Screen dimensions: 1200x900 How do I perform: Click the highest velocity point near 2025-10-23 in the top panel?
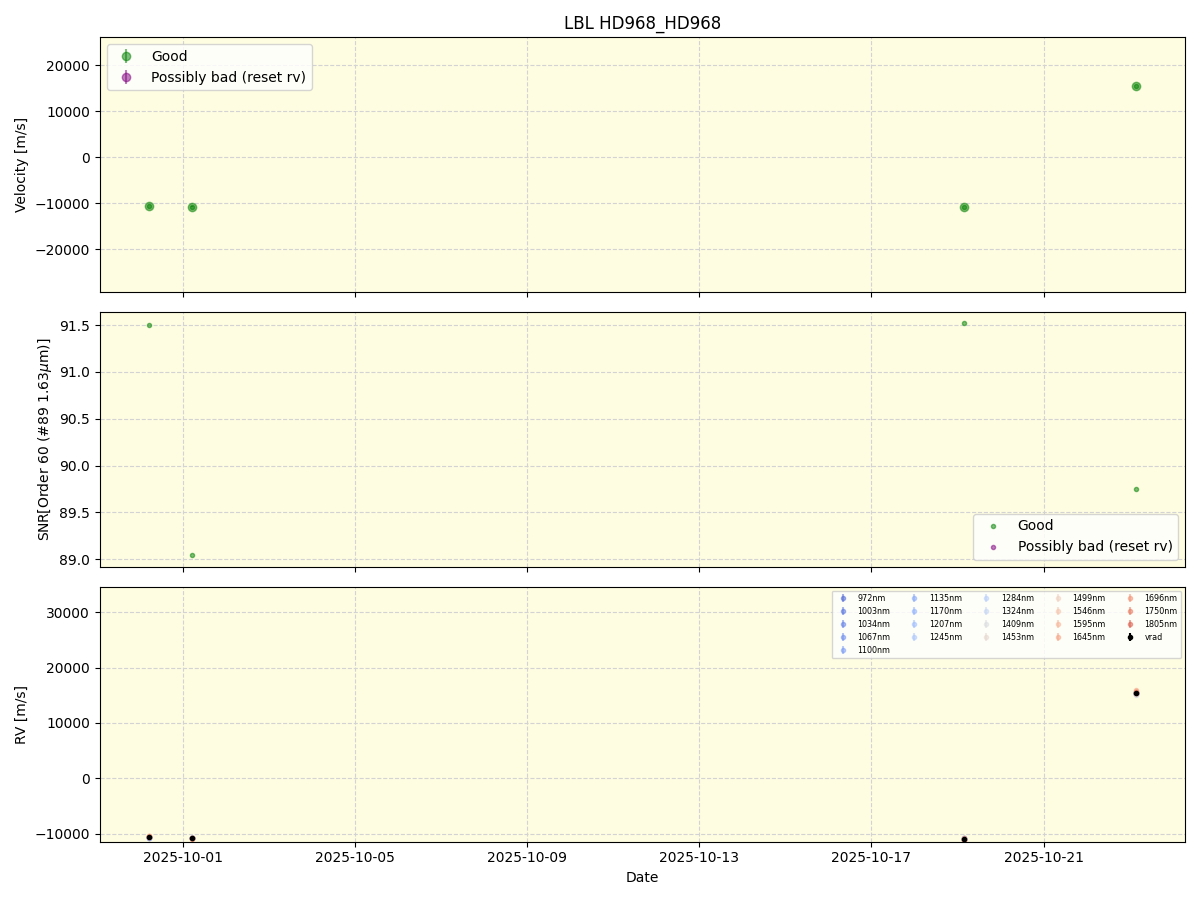tap(1136, 86)
